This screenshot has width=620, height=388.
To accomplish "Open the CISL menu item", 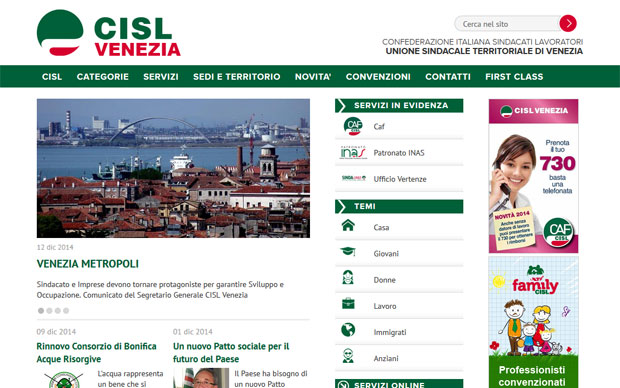I will pyautogui.click(x=52, y=77).
